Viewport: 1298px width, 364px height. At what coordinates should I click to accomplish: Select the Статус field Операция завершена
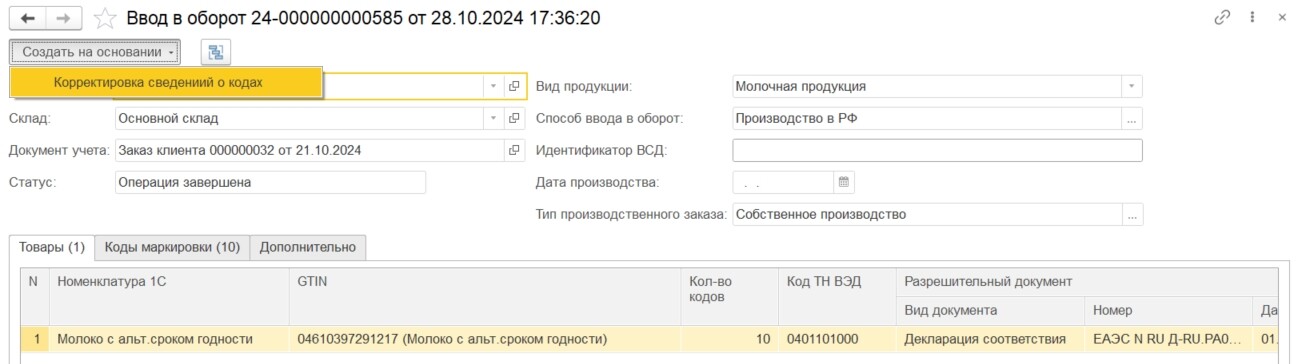[x=269, y=182]
